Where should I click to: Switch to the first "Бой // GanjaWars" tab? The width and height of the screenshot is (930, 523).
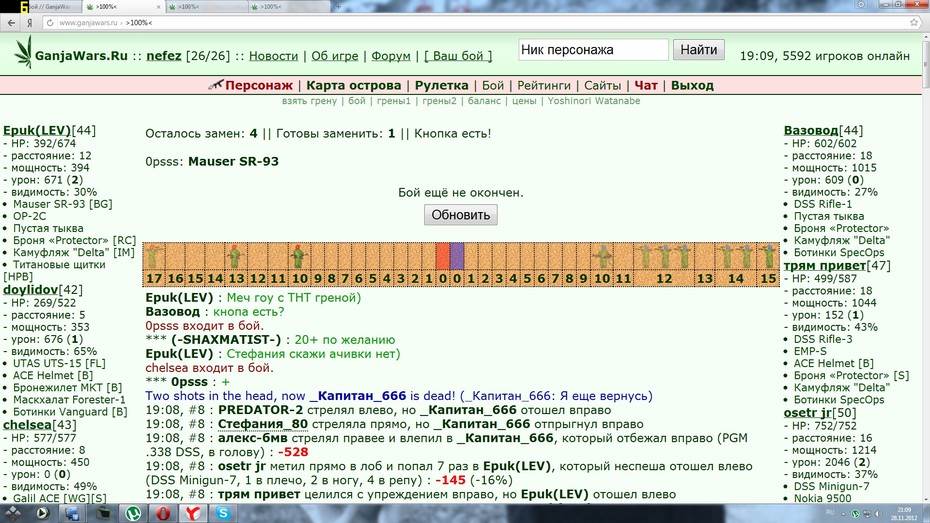pyautogui.click(x=50, y=7)
